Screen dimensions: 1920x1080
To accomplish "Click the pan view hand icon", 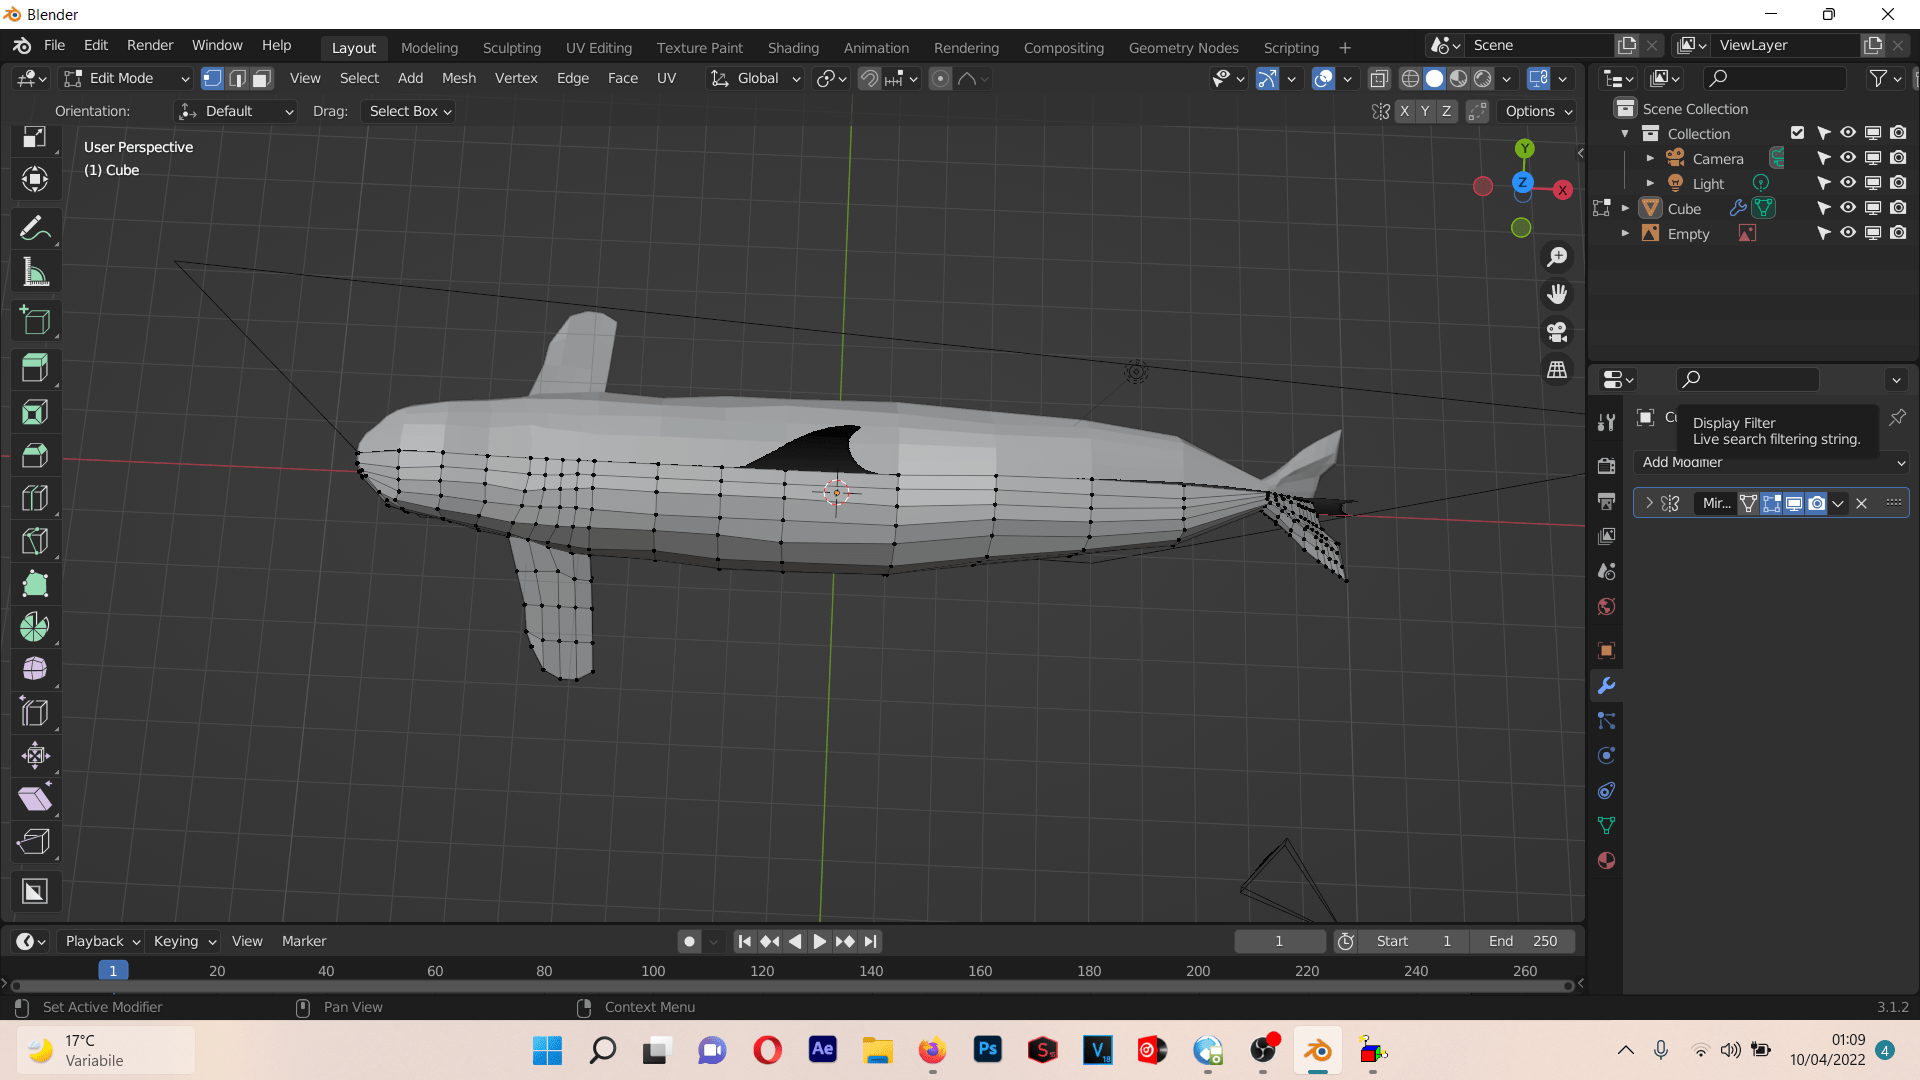I will coord(1557,294).
